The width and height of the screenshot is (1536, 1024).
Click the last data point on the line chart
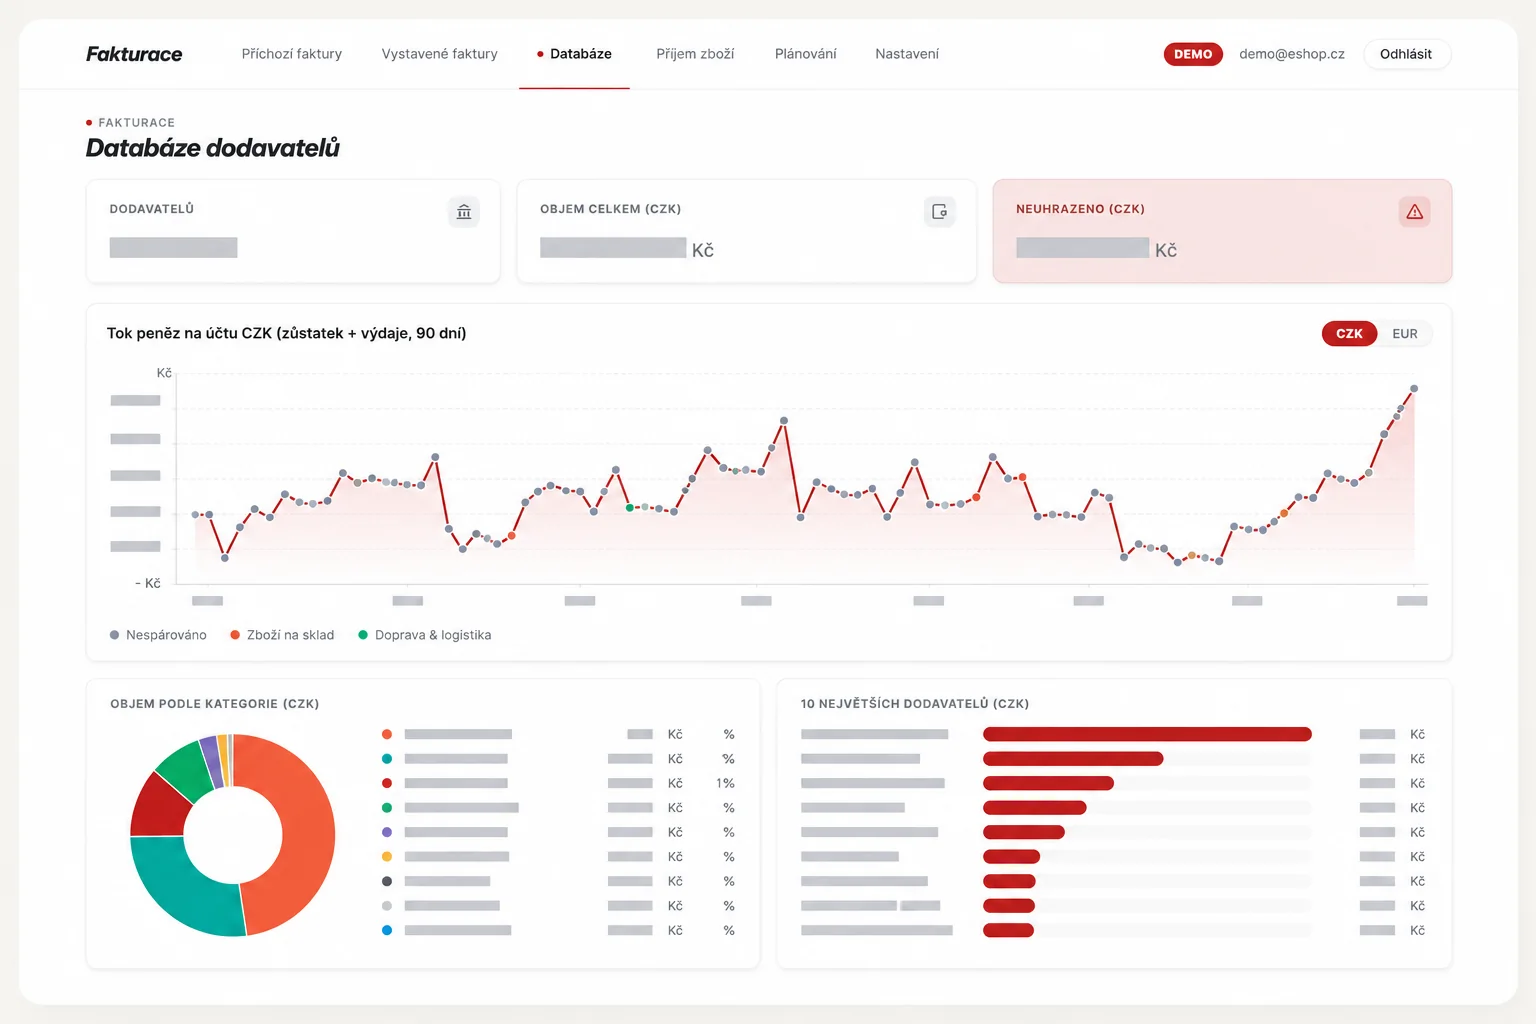pyautogui.click(x=1414, y=389)
